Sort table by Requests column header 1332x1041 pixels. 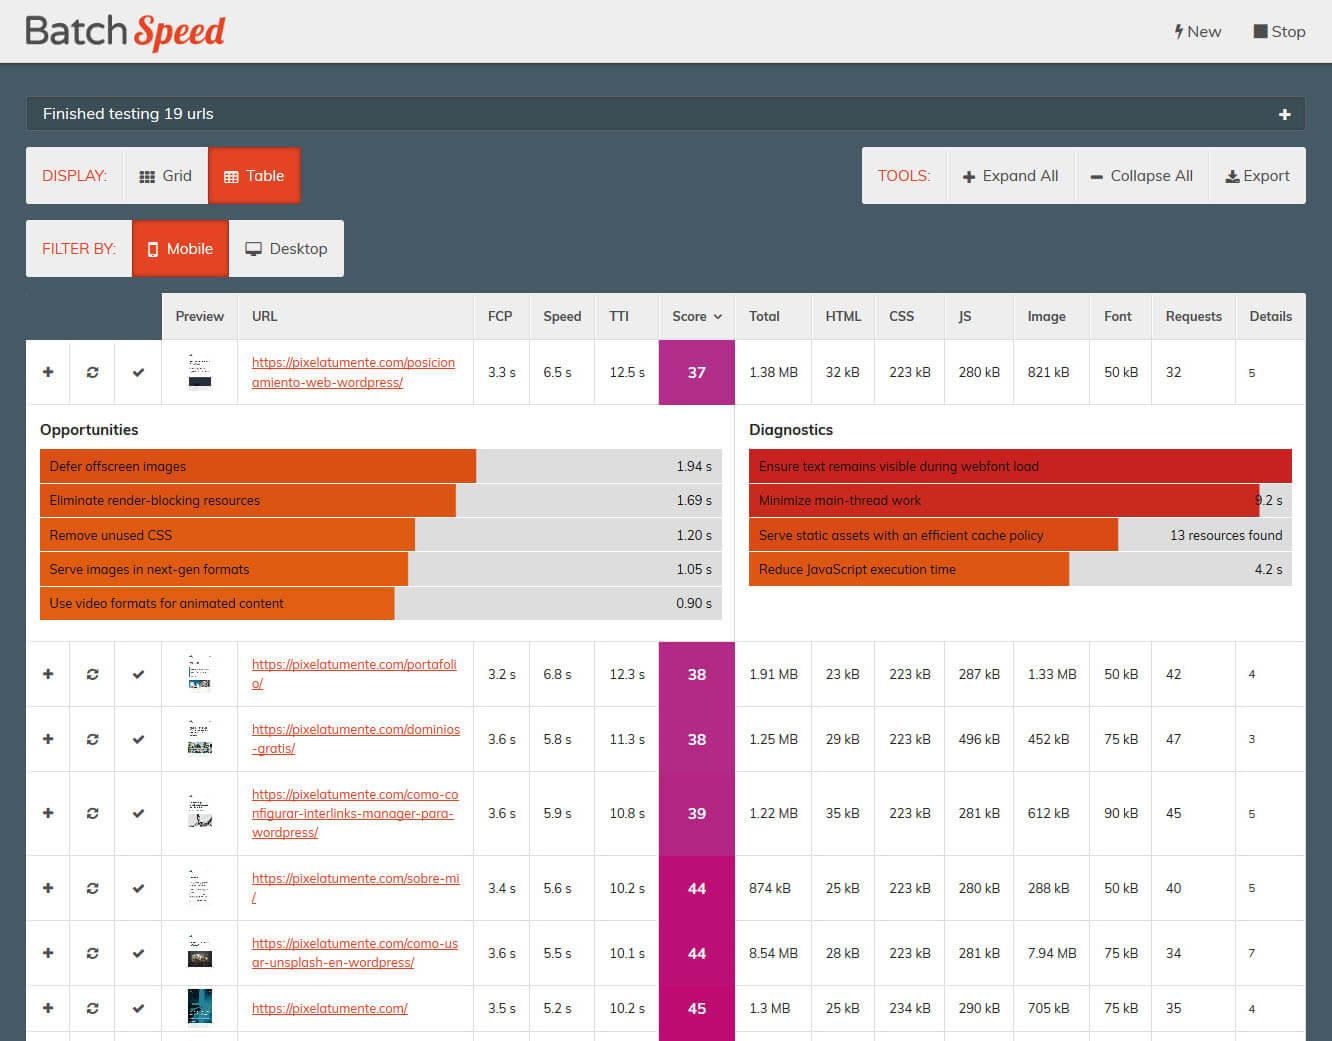1193,316
